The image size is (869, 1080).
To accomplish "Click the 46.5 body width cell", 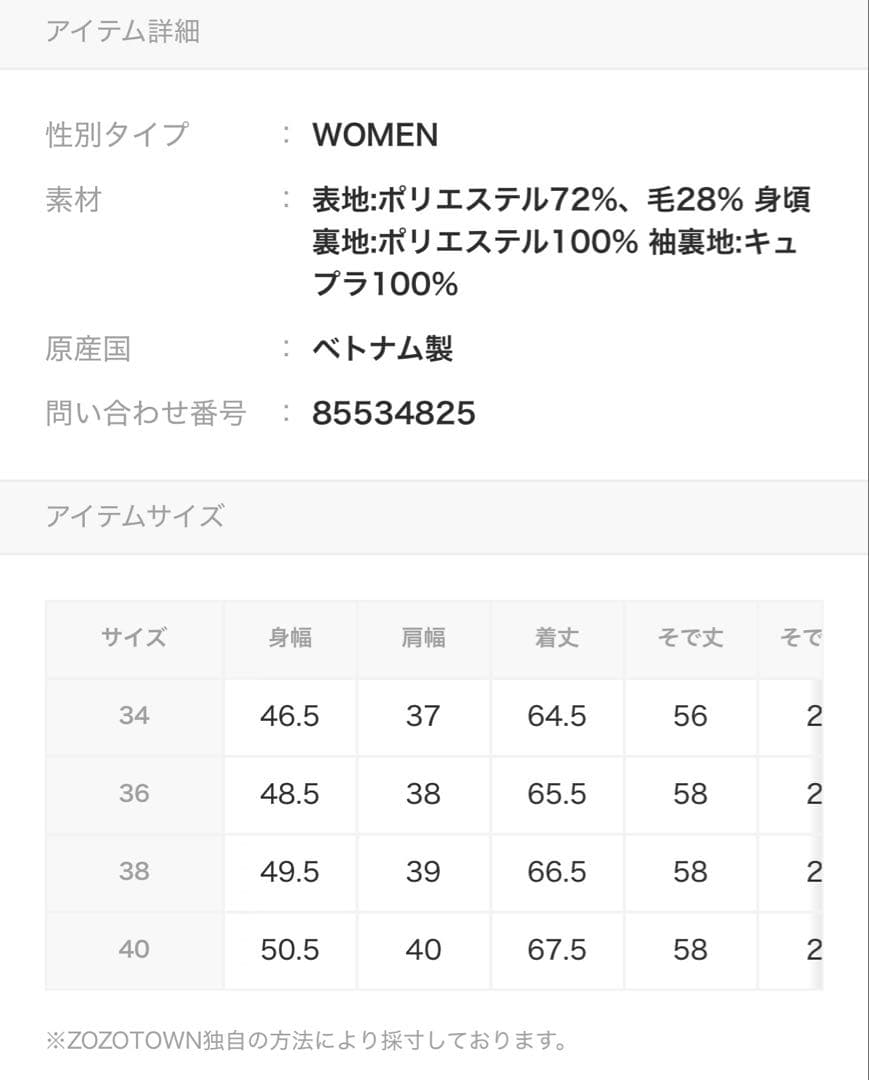I will (290, 716).
